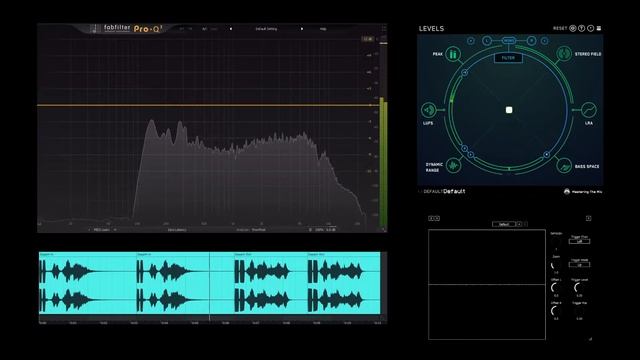Viewport: 640px width, 360px height.
Task: Click Pro-Q 3 undo arrow
Action: point(182,29)
